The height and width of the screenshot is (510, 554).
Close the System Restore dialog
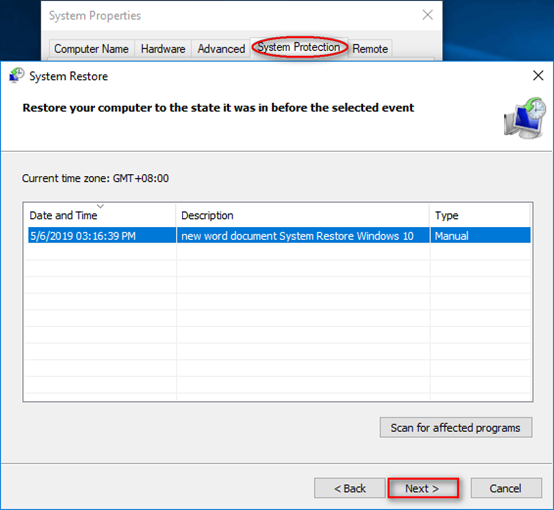click(x=538, y=75)
